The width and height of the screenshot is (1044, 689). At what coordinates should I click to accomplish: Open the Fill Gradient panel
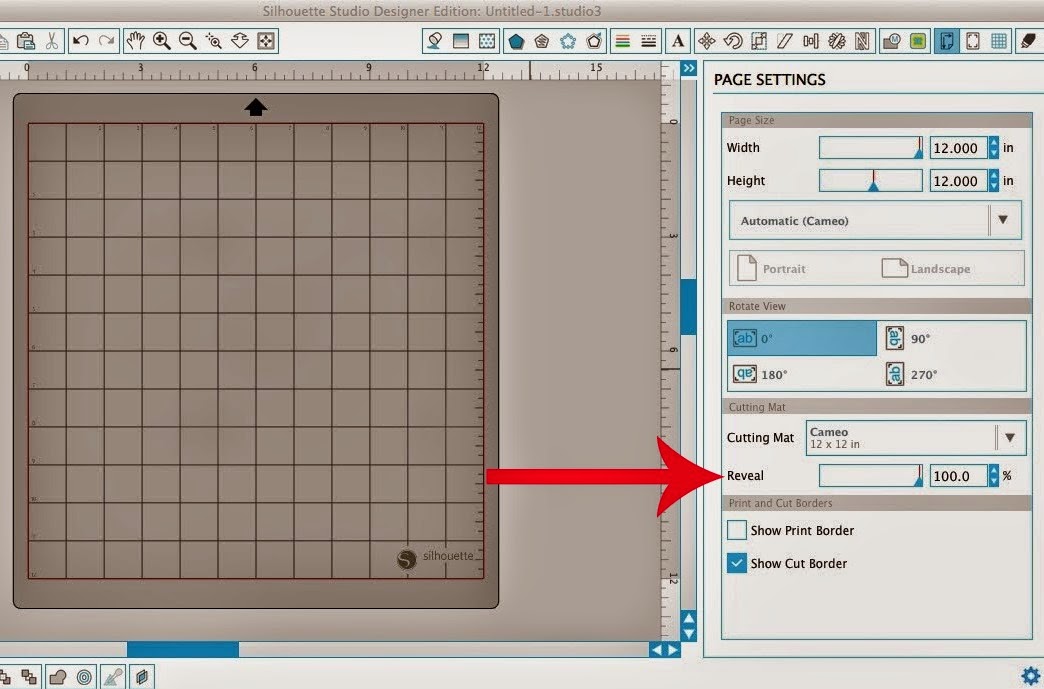point(461,41)
